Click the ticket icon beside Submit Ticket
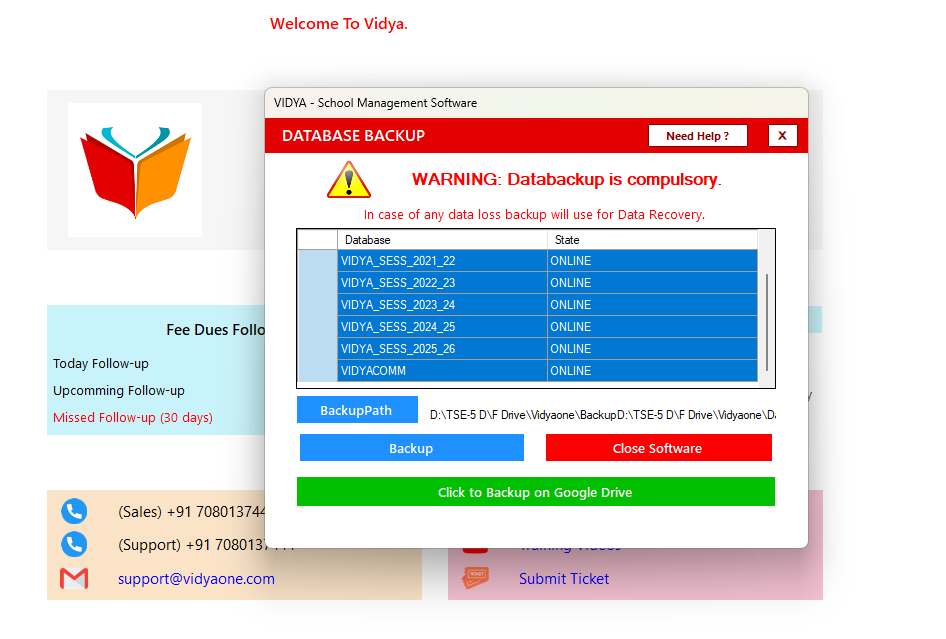 pos(476,577)
